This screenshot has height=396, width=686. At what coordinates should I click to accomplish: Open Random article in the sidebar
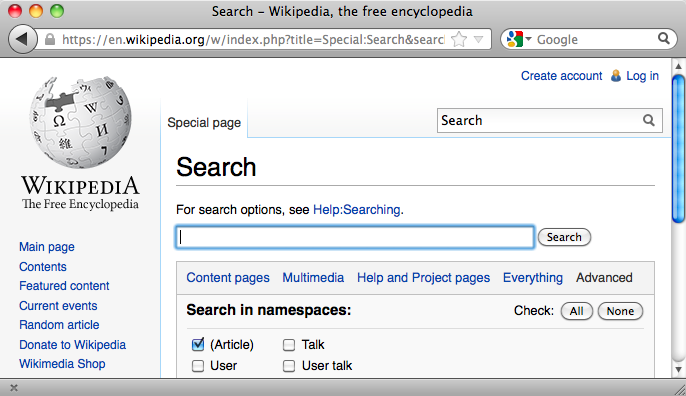tap(59, 325)
